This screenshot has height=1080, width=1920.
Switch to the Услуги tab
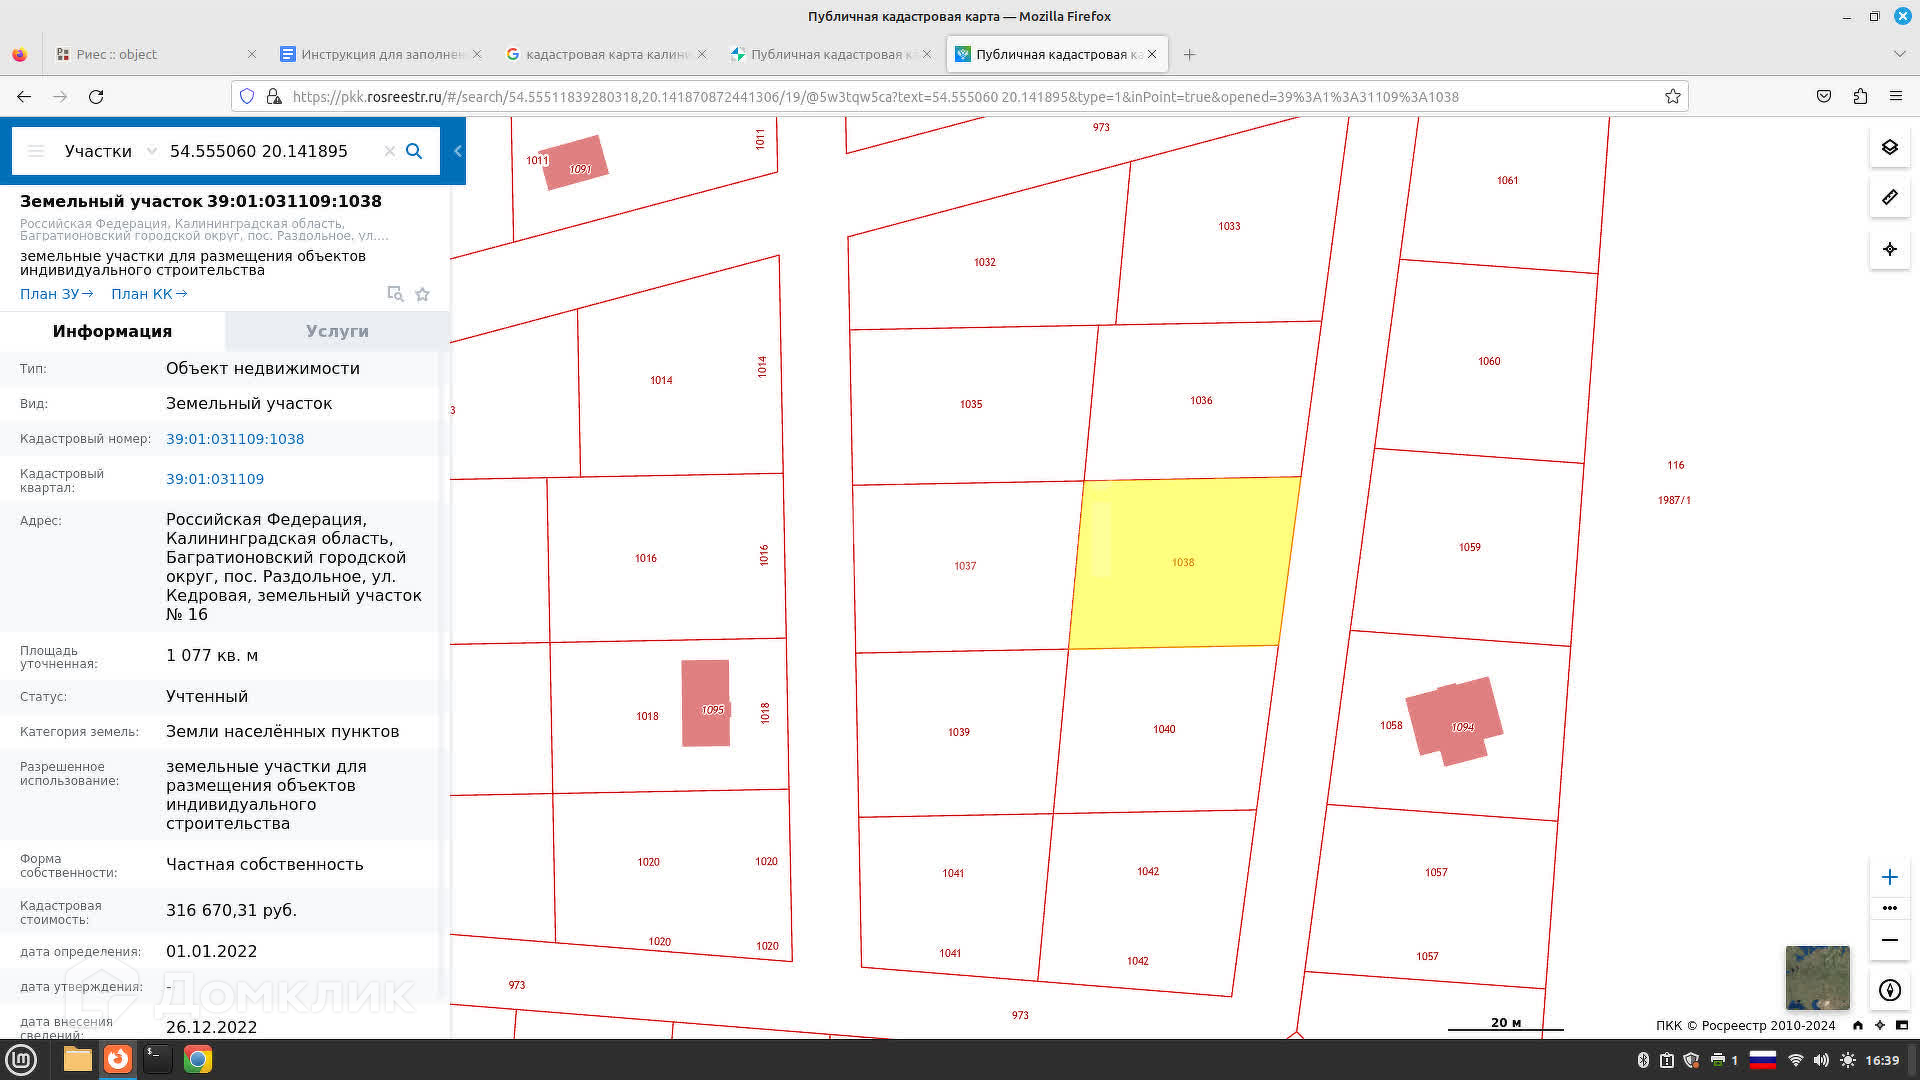(337, 331)
